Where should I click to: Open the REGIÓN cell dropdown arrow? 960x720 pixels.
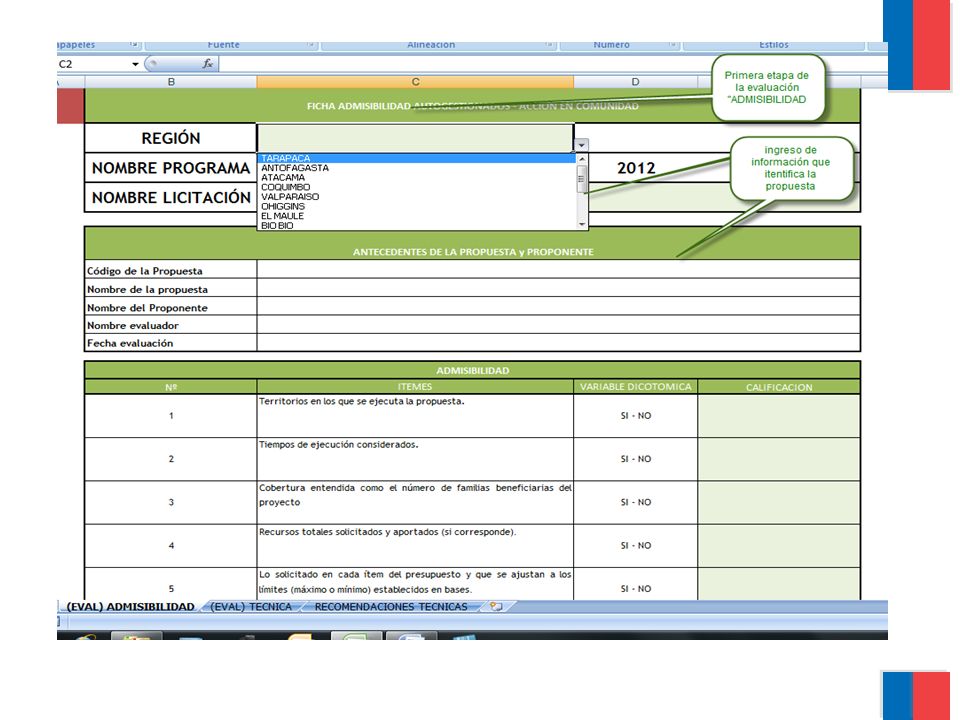[x=581, y=145]
